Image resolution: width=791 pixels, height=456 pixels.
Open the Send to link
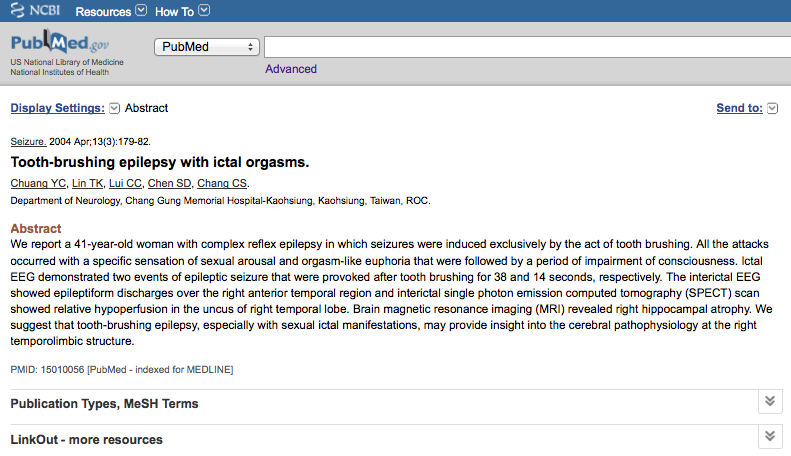740,108
